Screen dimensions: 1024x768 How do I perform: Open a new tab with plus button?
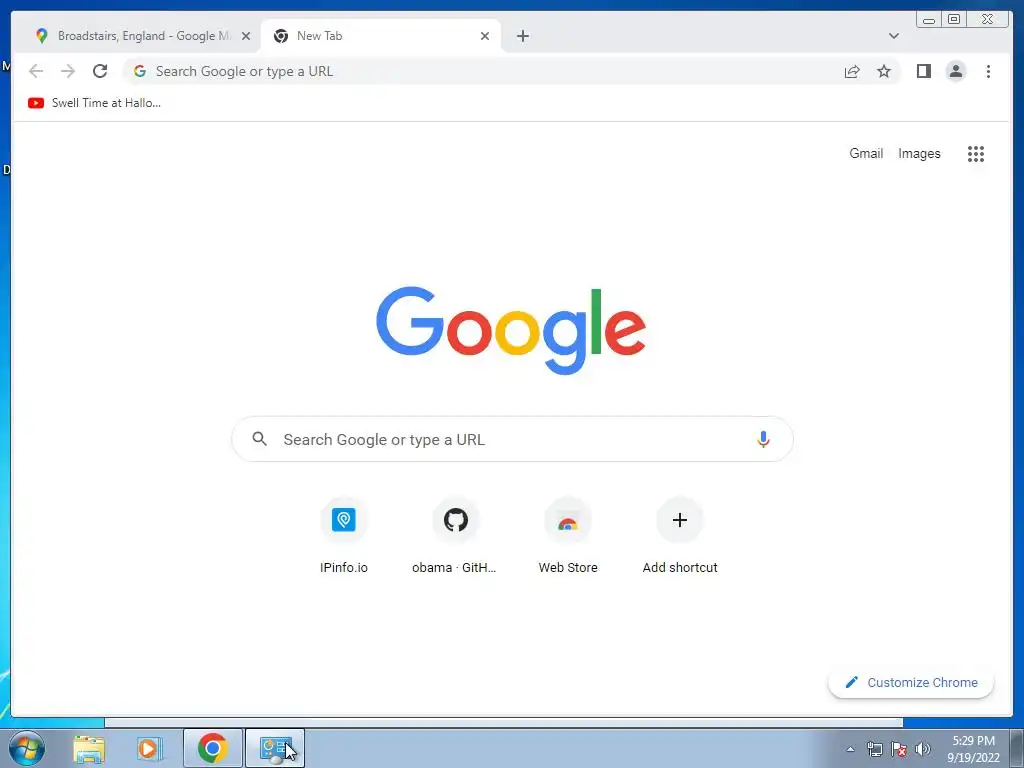[522, 36]
